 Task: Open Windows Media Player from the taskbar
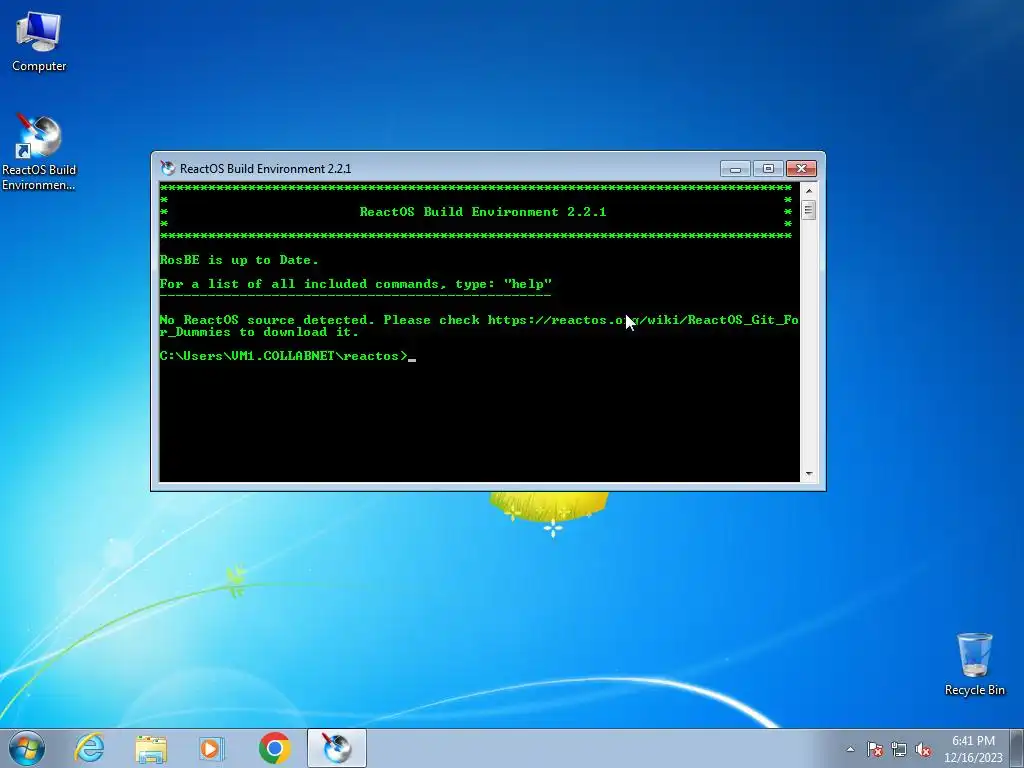[x=212, y=748]
